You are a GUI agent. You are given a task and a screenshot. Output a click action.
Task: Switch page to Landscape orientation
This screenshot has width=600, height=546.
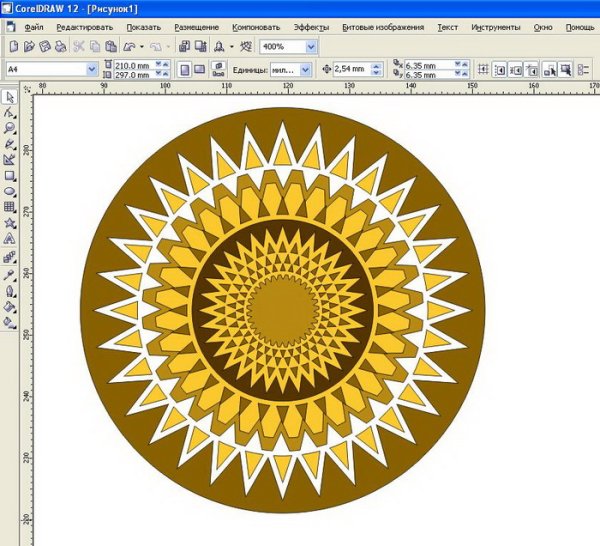(200, 70)
